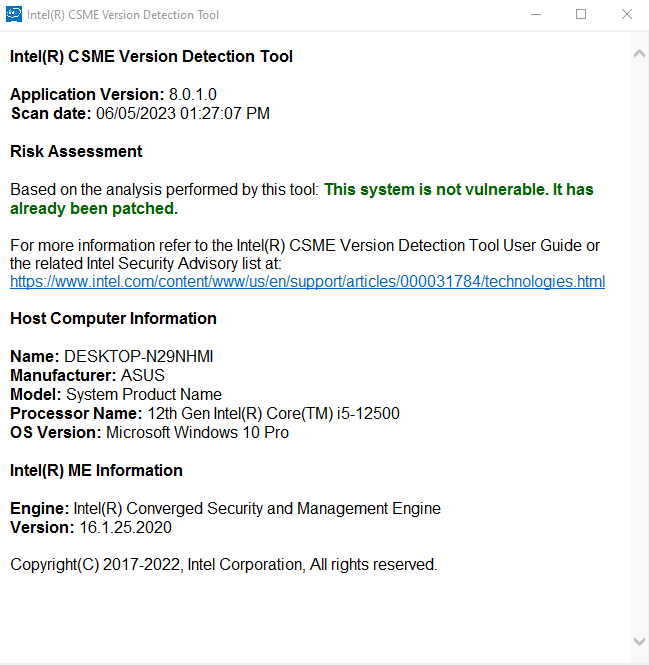
Task: Click the OS Version Windows 10 Pro line
Action: click(149, 433)
